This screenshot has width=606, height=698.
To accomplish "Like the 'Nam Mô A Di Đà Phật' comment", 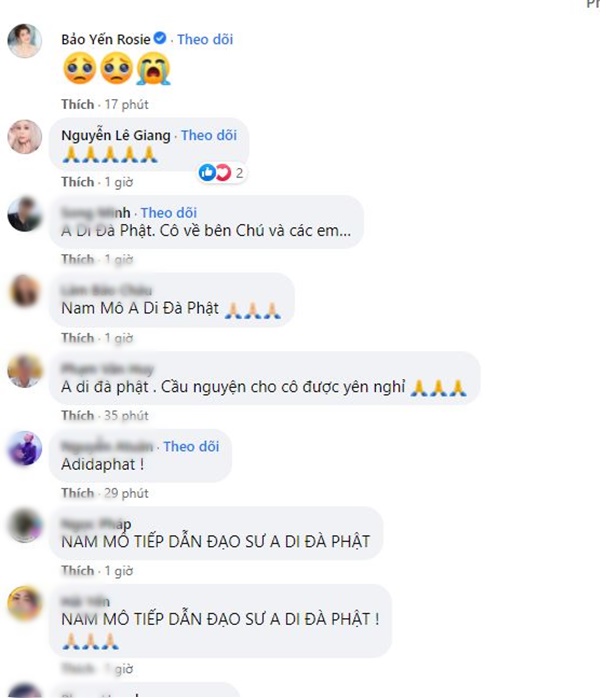I will [x=78, y=338].
